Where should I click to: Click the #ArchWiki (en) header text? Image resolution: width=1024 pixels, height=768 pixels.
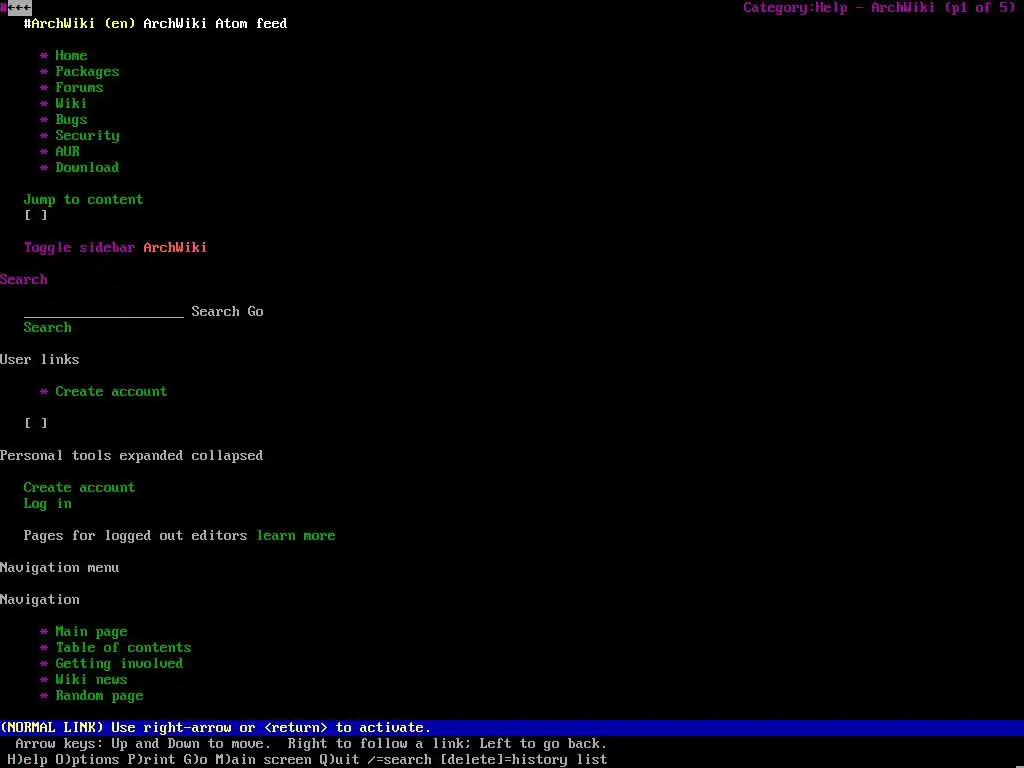click(x=79, y=24)
